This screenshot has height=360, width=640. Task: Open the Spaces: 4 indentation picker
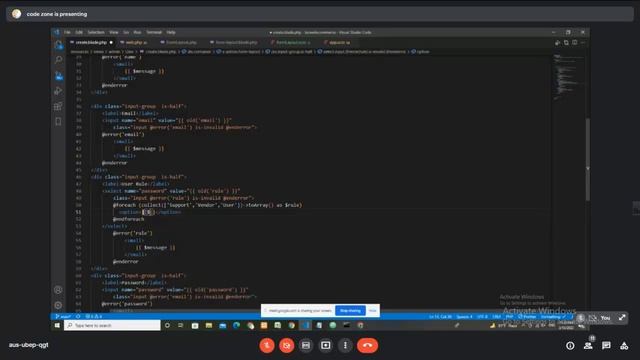click(x=464, y=317)
